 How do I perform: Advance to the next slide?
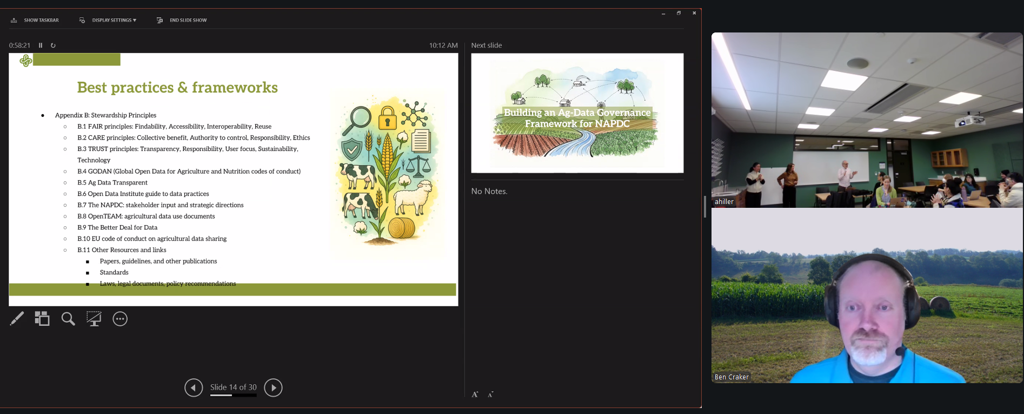pos(273,388)
